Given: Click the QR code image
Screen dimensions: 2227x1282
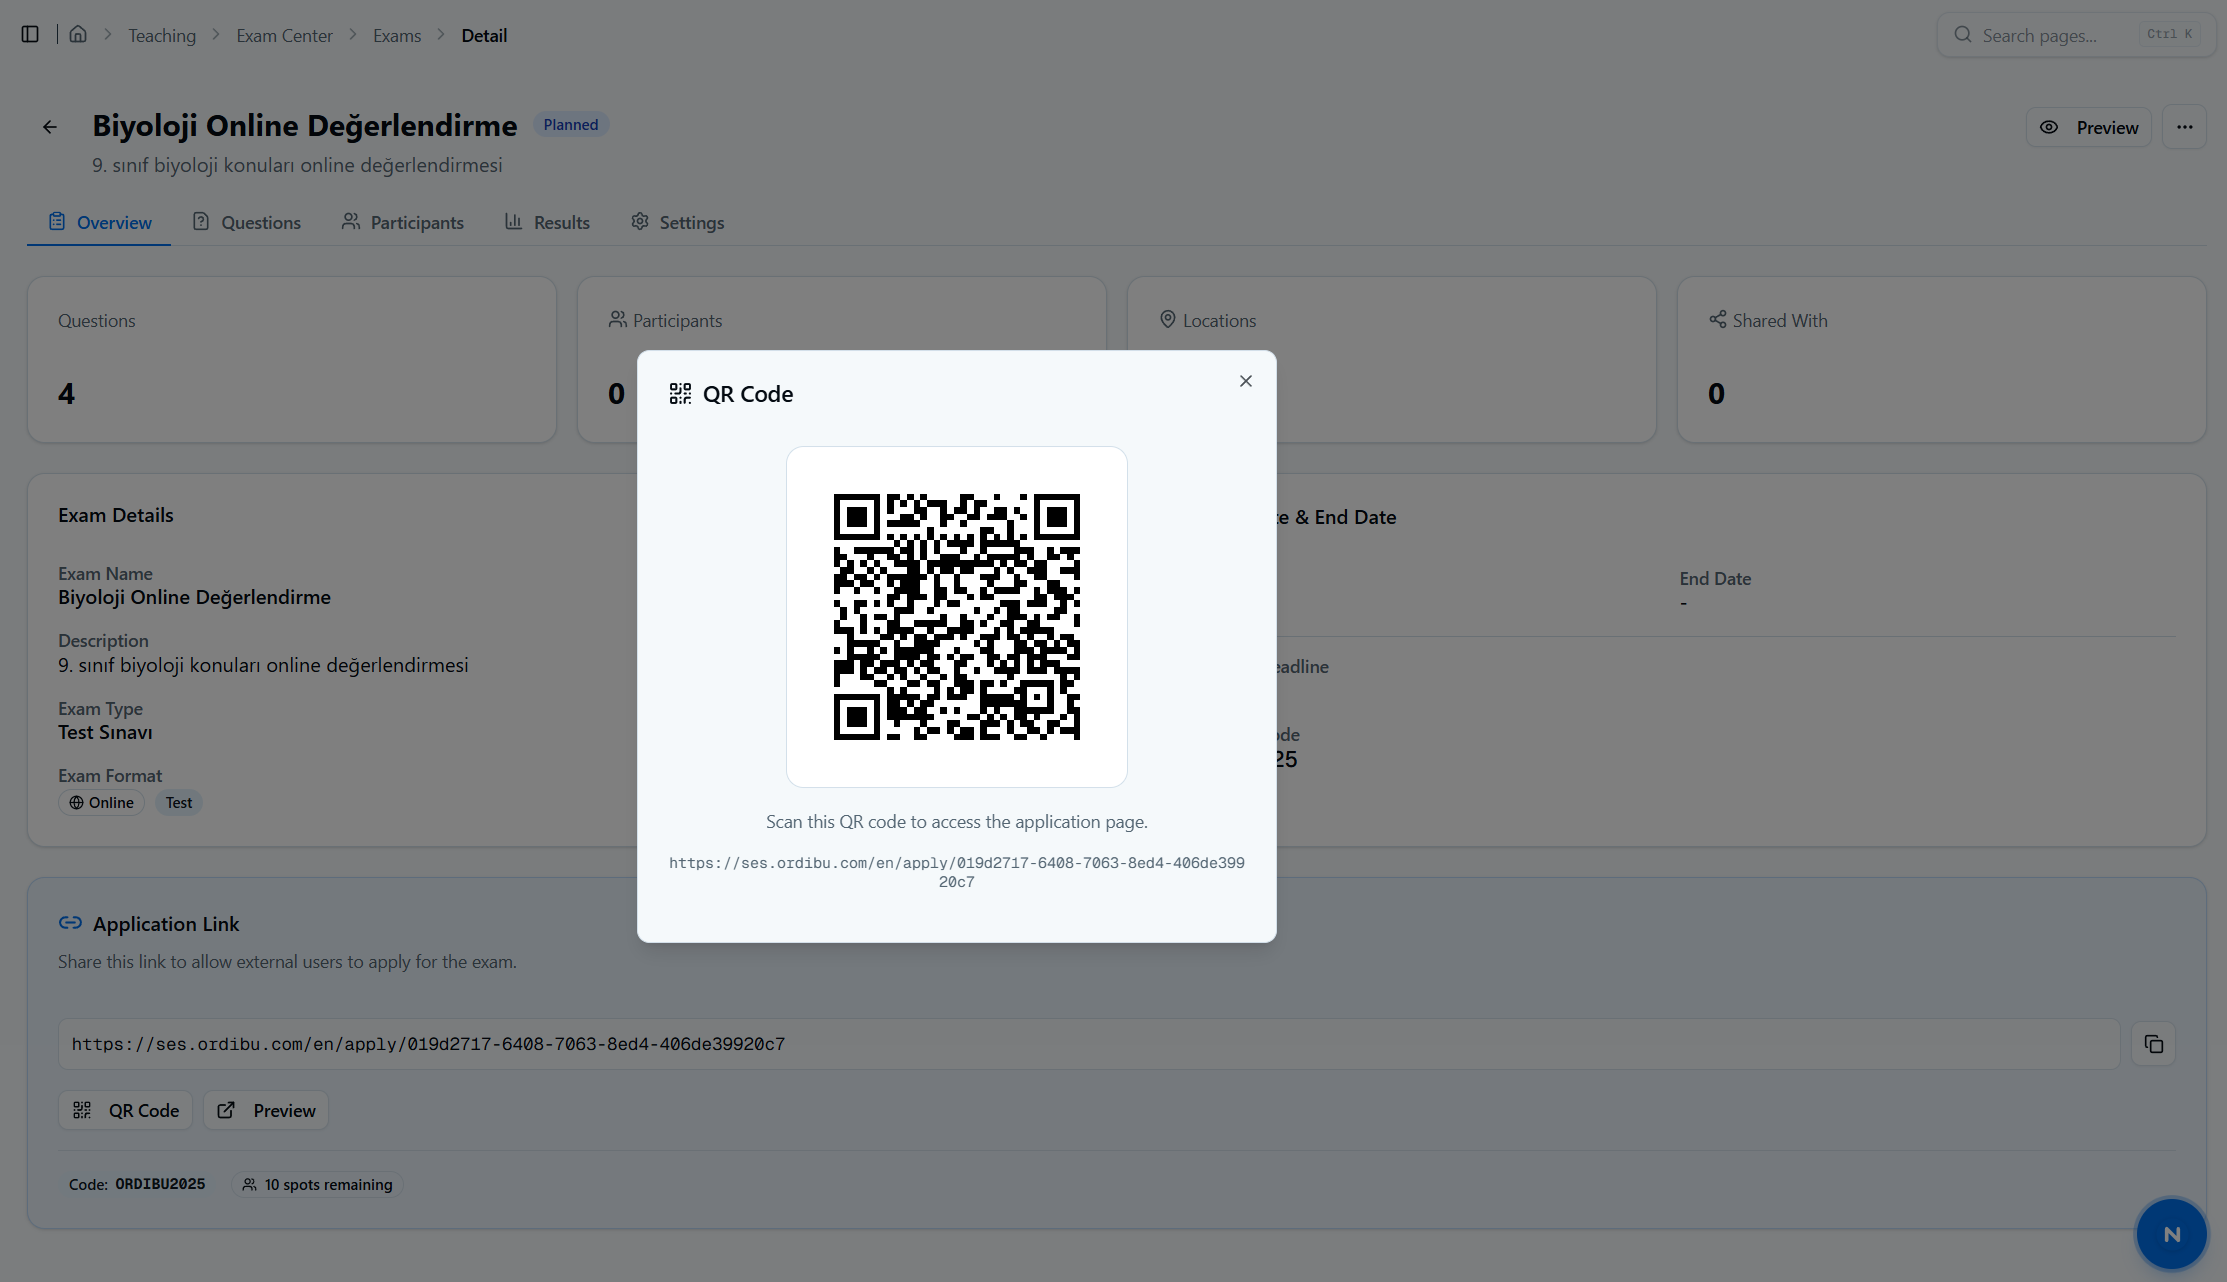Looking at the screenshot, I should 957,617.
